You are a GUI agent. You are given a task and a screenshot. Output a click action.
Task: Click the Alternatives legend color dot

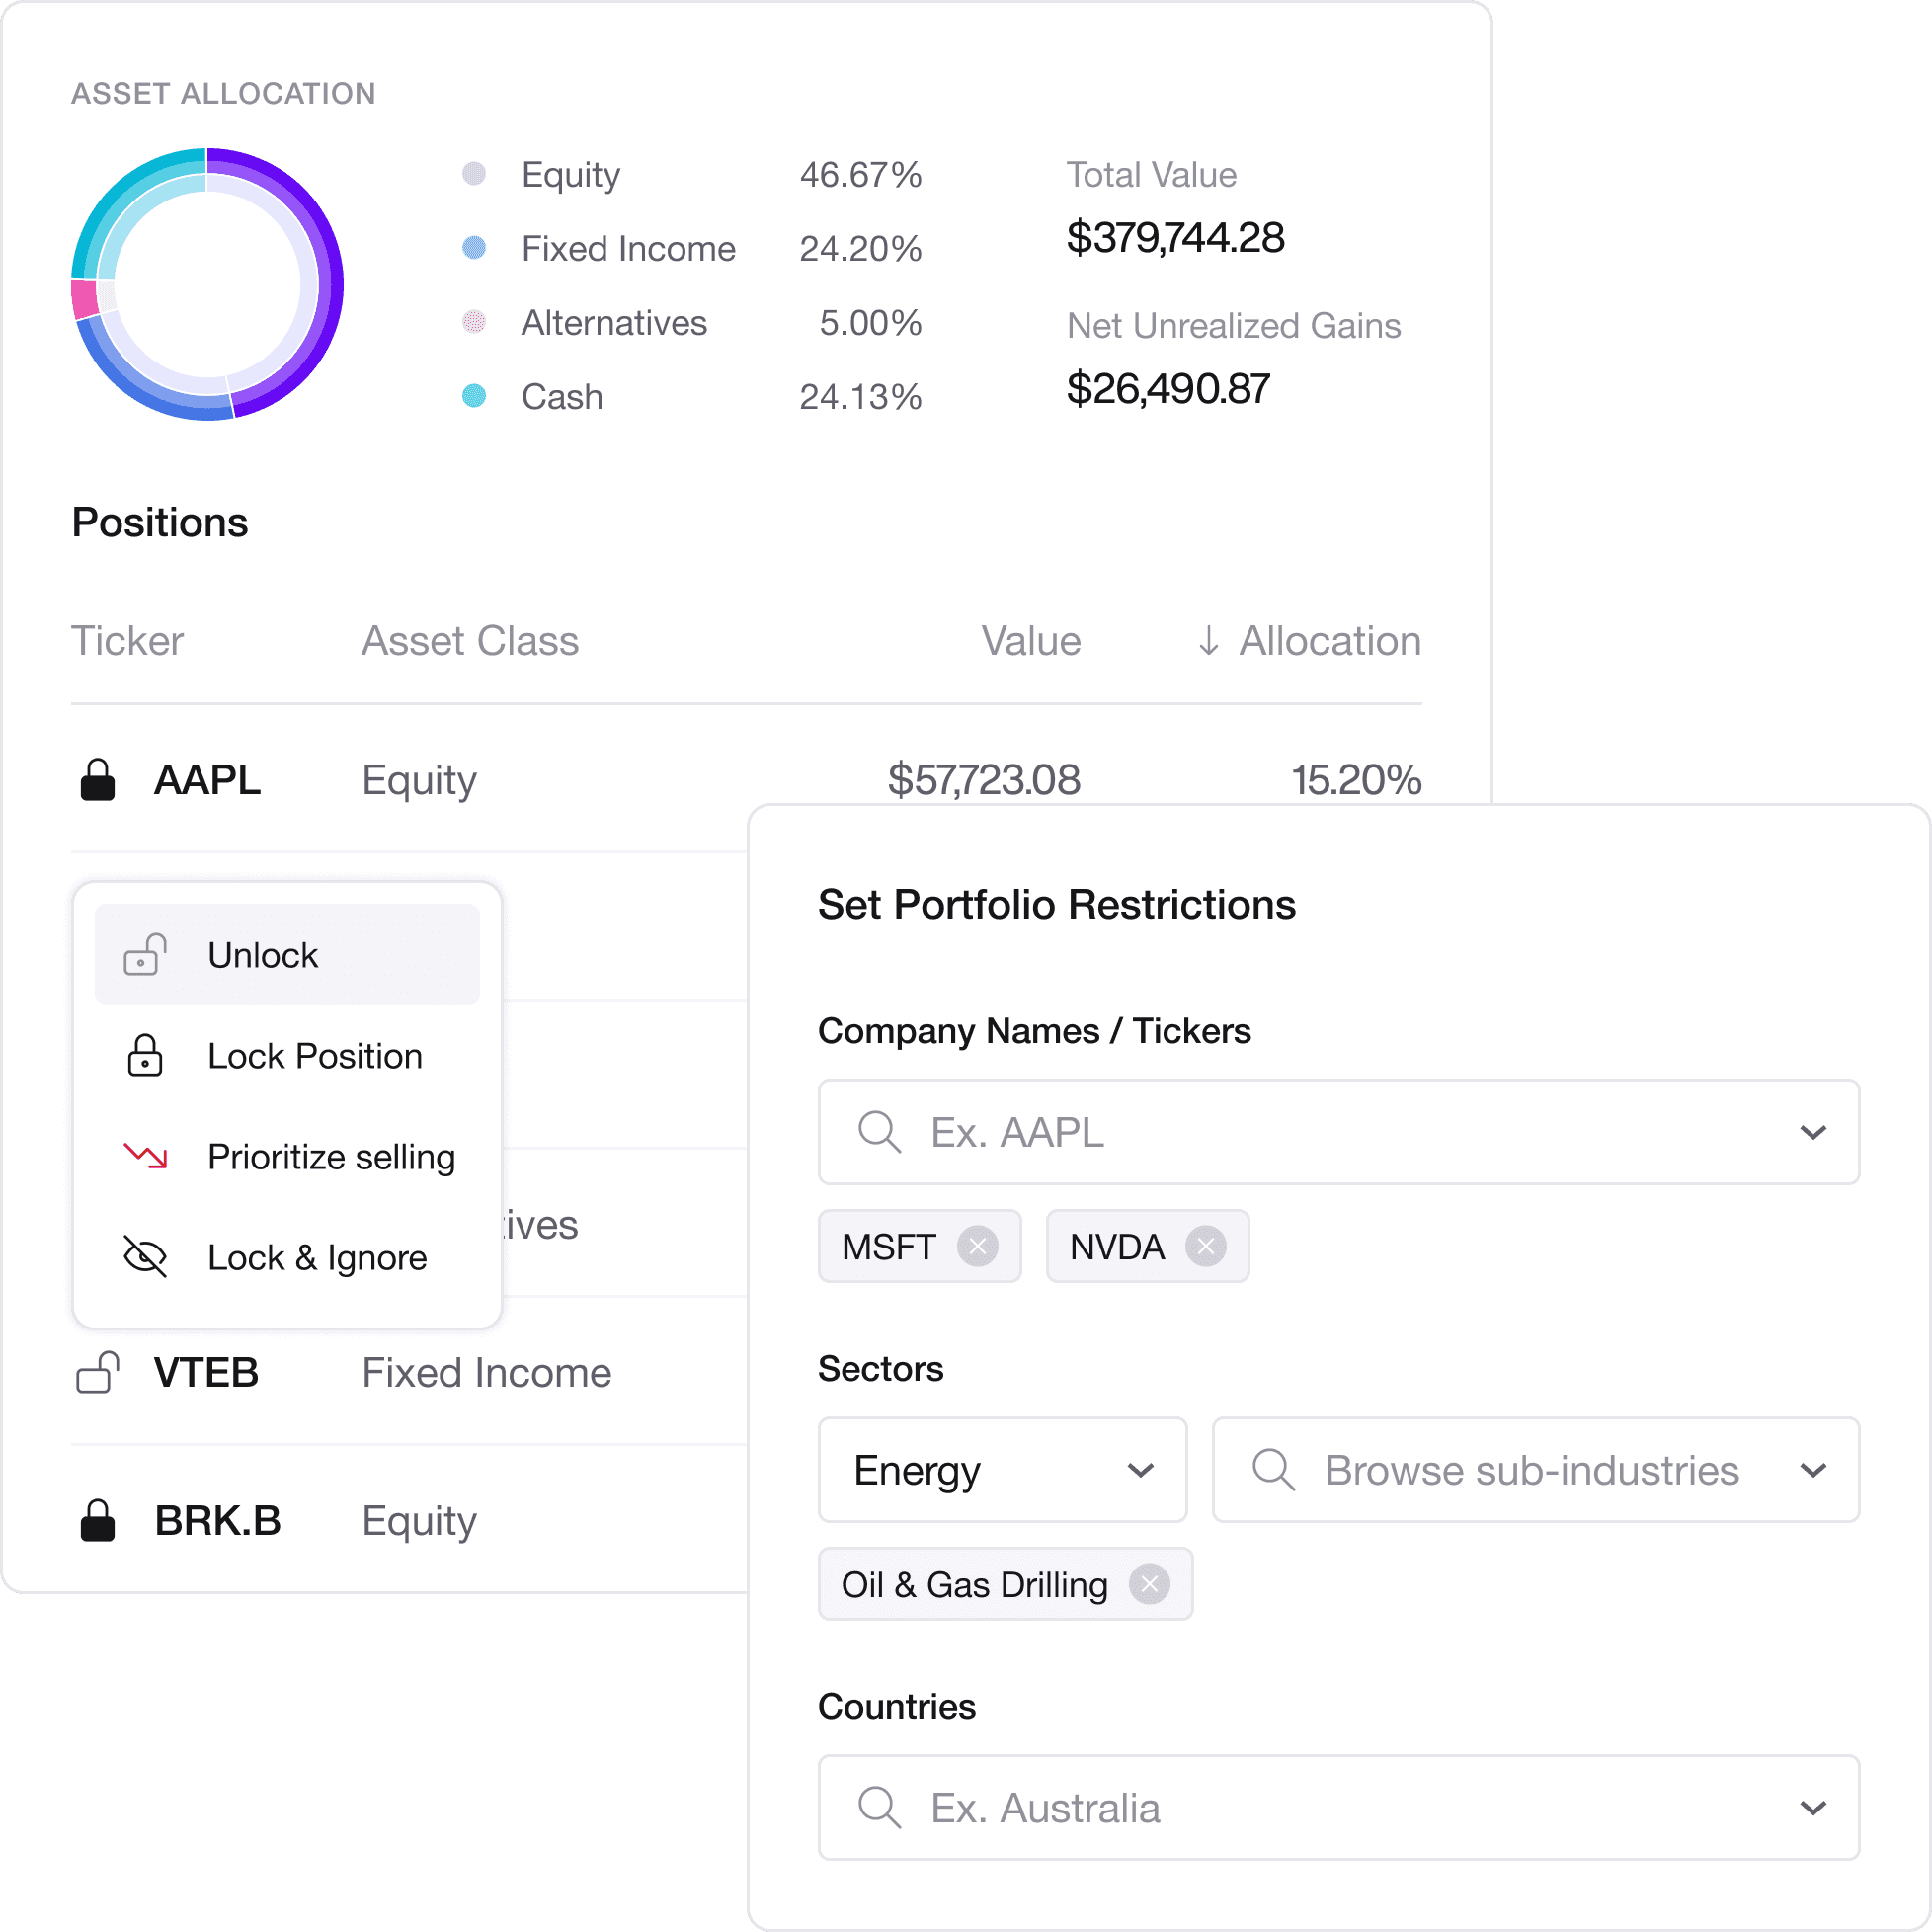click(474, 322)
